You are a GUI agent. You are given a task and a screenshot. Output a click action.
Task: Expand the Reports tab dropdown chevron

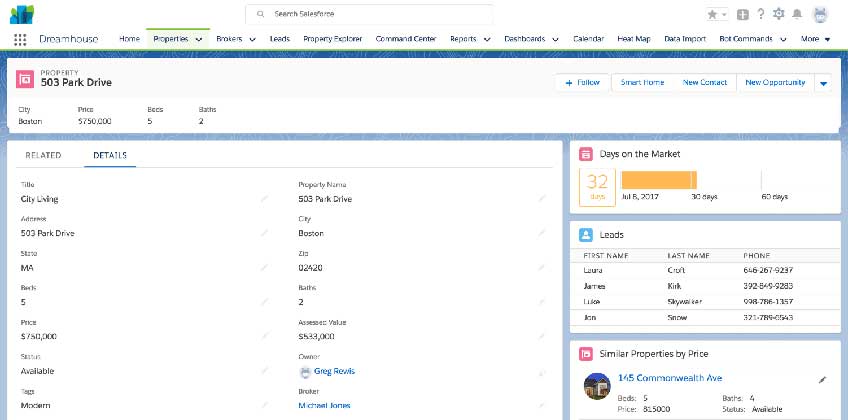pos(487,39)
